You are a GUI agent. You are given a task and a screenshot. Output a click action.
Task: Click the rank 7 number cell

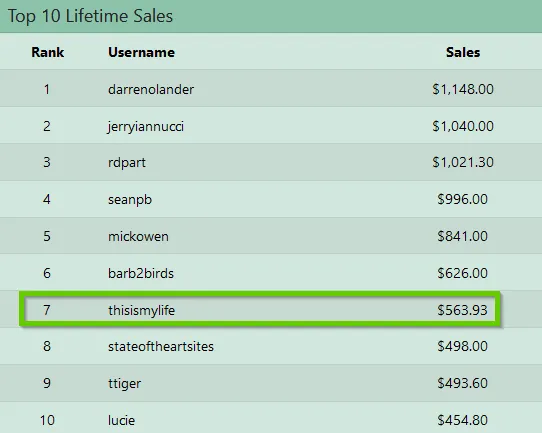click(x=47, y=310)
